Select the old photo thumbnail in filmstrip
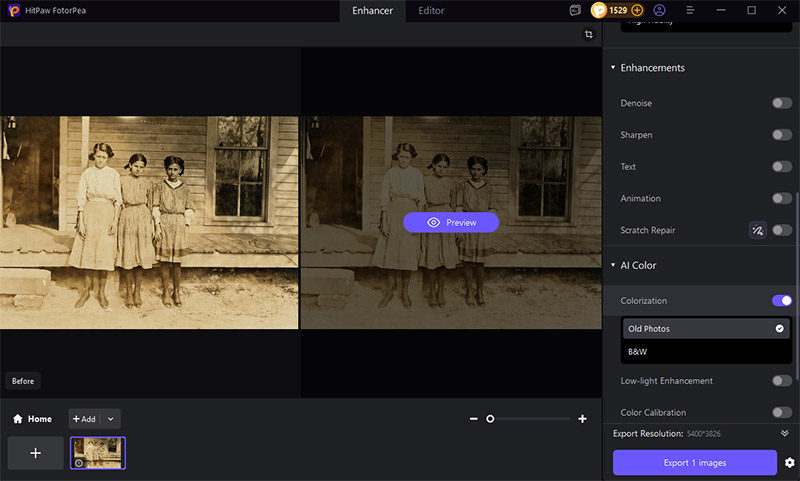The image size is (800, 481). 98,453
